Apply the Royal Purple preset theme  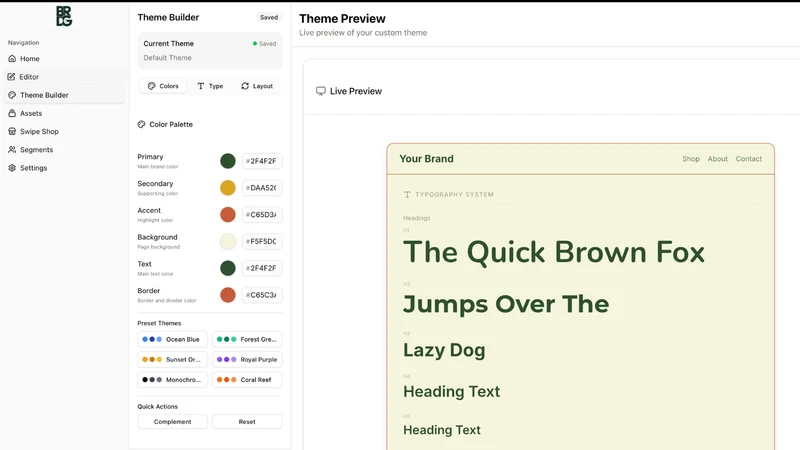pos(247,359)
